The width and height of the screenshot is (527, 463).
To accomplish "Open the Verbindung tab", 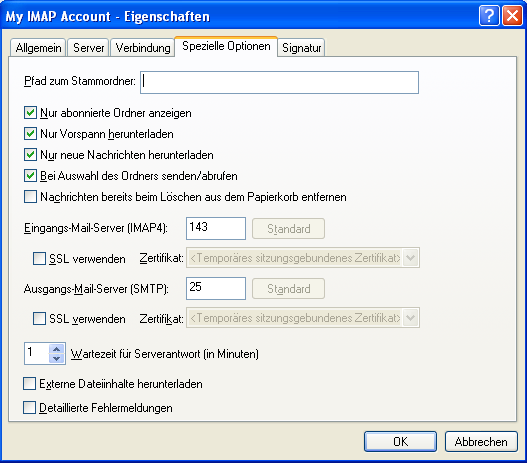I will 143,48.
